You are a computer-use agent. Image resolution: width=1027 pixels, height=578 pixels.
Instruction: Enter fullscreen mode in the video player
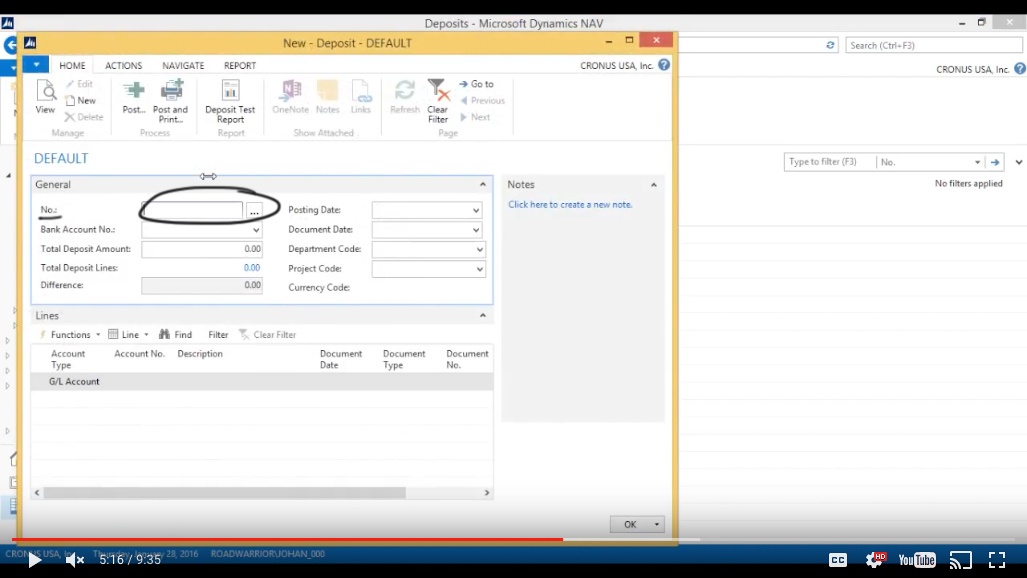click(x=997, y=560)
